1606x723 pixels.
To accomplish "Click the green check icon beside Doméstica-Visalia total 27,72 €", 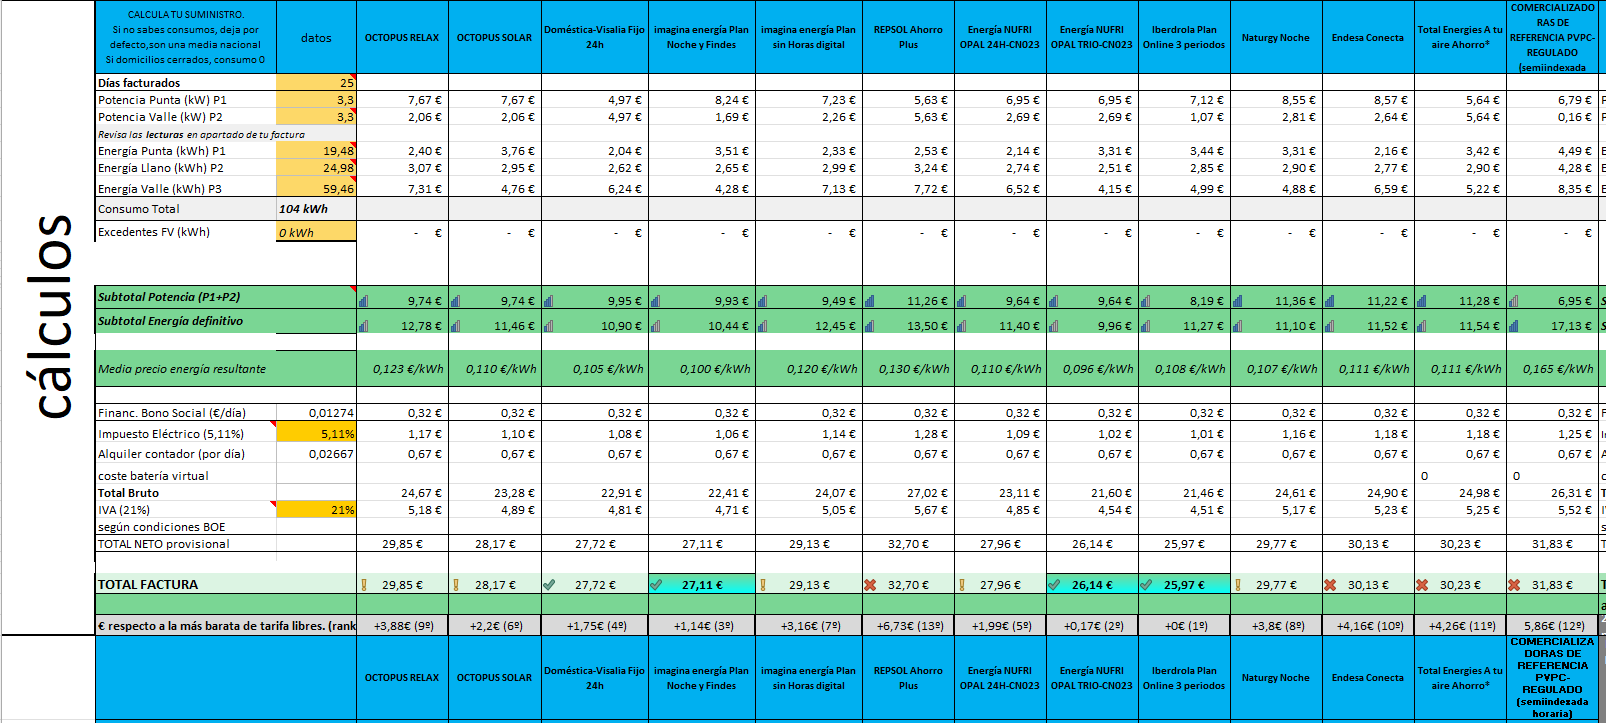I will click(549, 585).
